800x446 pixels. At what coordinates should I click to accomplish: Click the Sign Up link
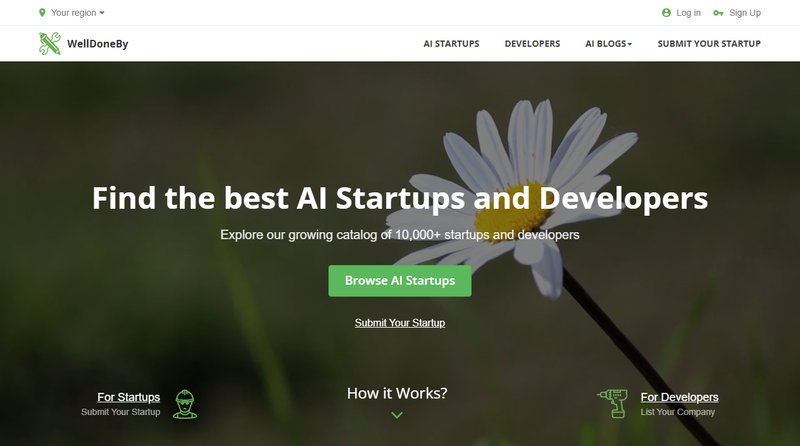click(745, 13)
